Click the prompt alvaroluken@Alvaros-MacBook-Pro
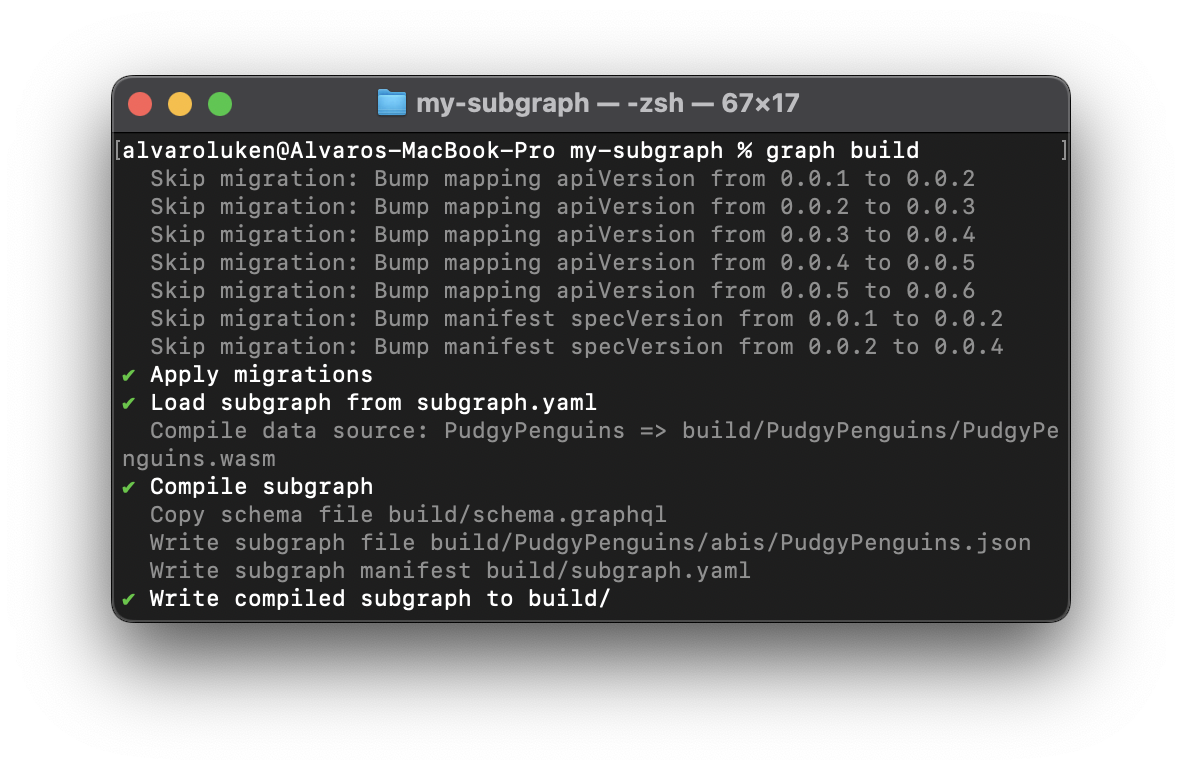This screenshot has height=770, width=1182. [340, 151]
